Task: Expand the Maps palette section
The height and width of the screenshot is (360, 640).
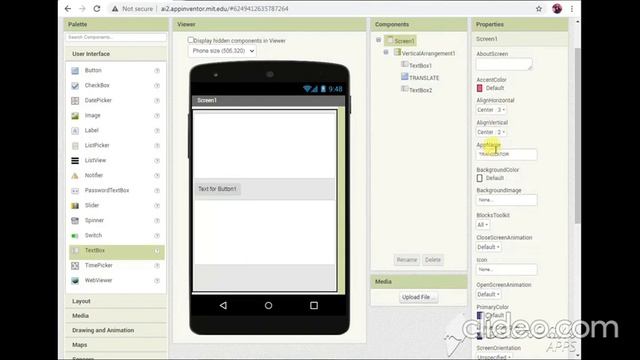Action: click(116, 345)
